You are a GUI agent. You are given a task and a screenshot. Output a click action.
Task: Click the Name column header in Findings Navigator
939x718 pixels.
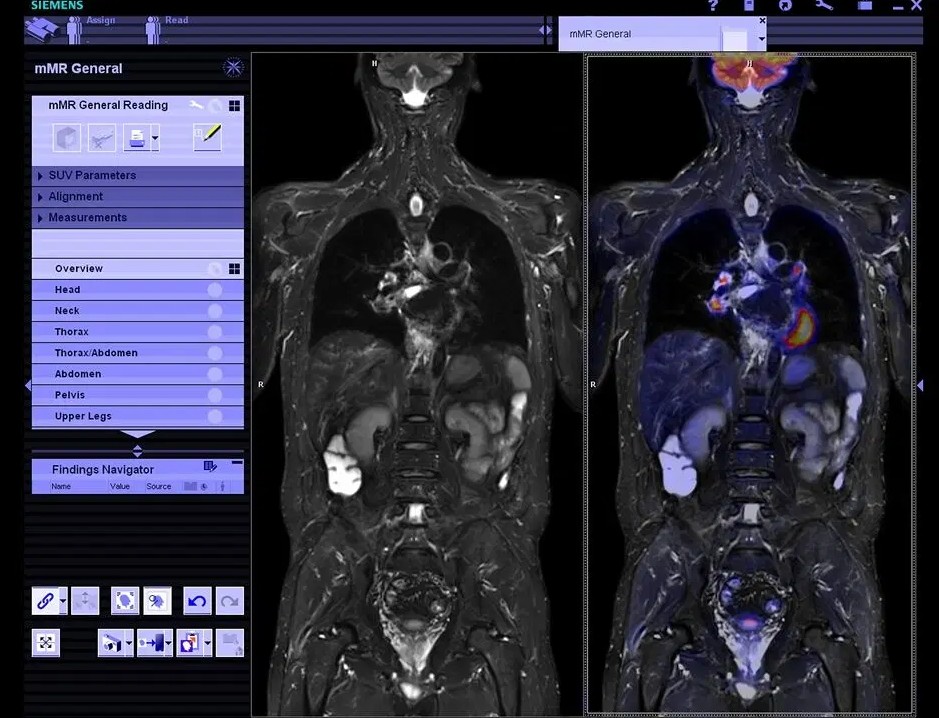pos(61,486)
